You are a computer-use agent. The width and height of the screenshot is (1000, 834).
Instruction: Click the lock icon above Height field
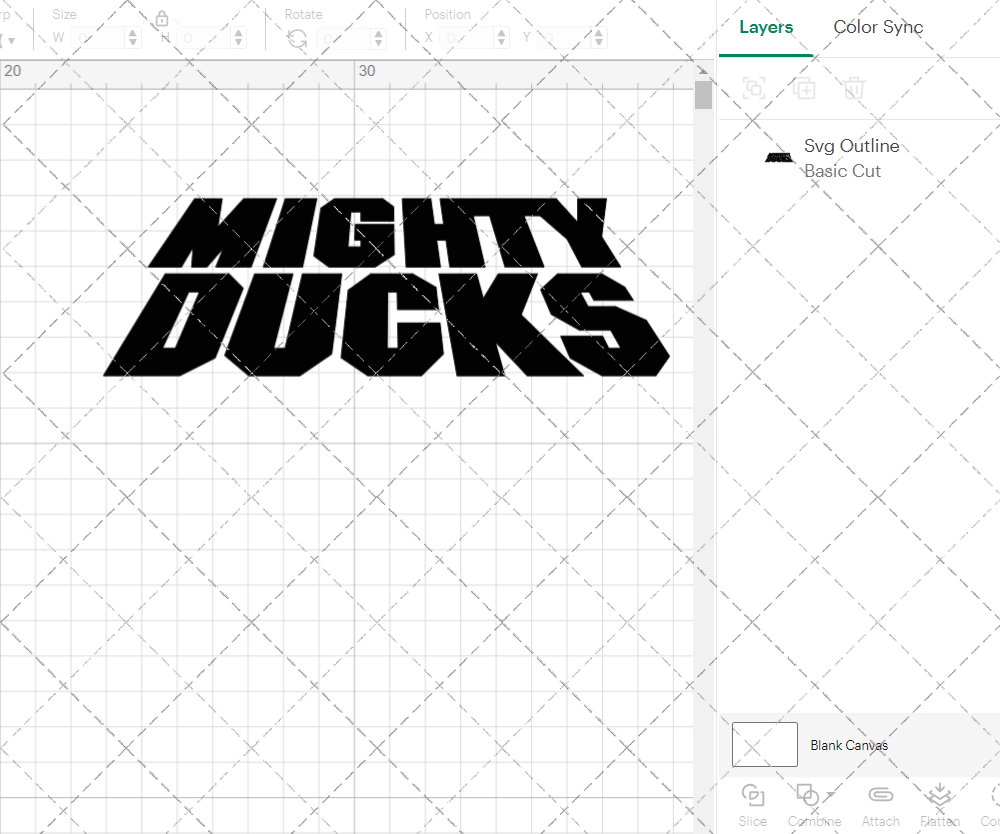162,19
